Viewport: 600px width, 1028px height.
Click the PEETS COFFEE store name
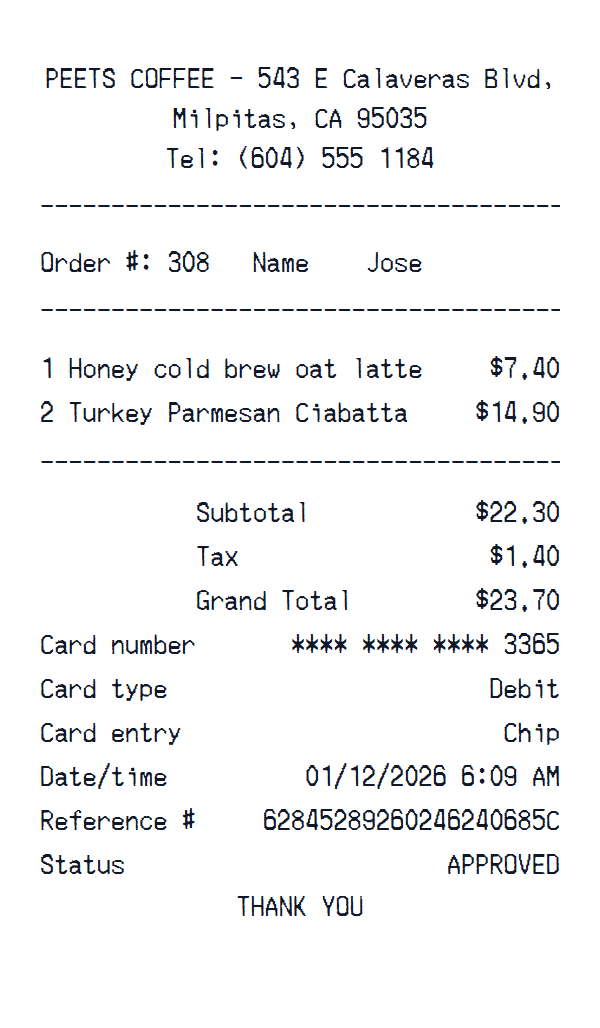(130, 79)
